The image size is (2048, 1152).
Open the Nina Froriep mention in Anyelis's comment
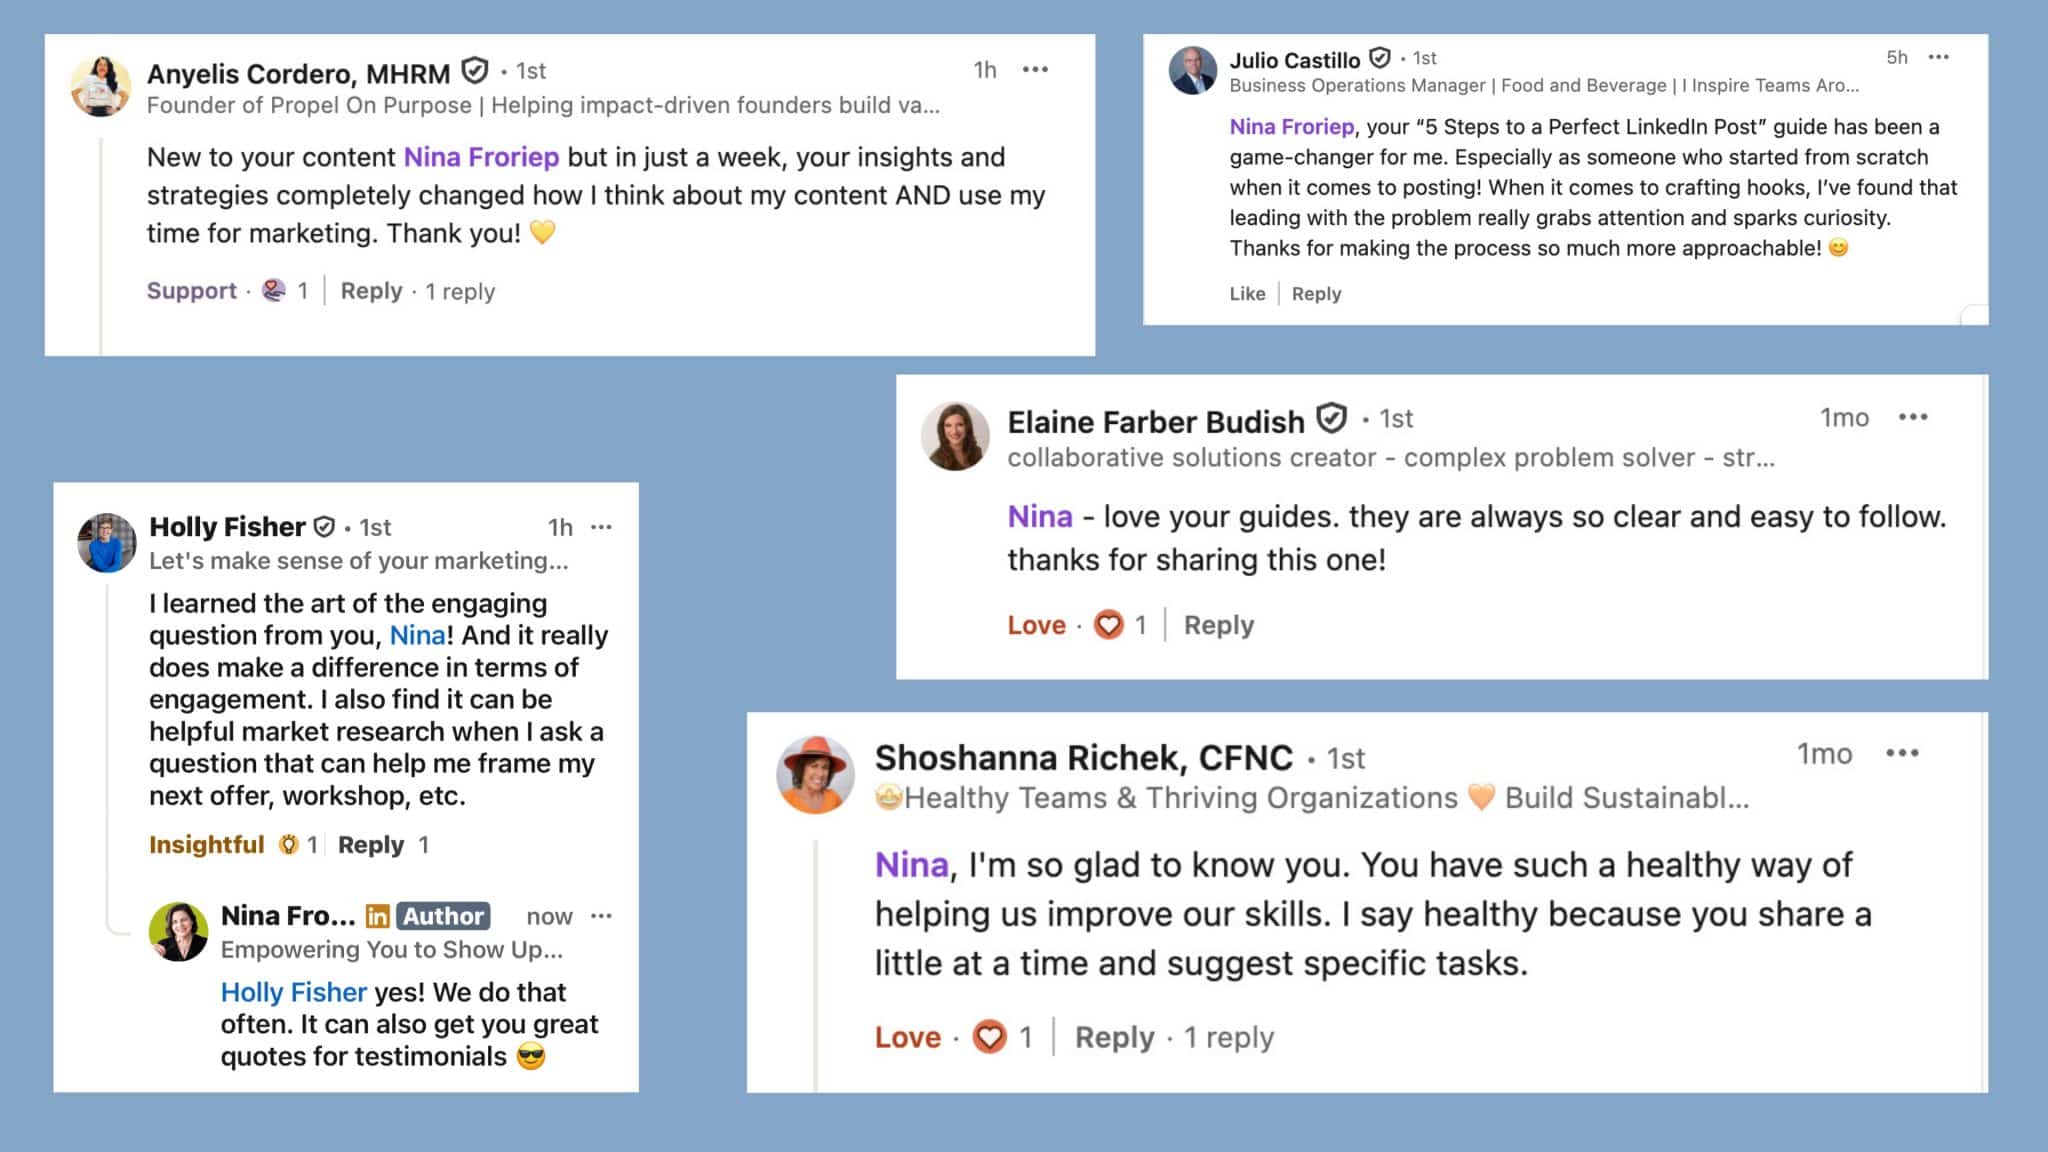[481, 158]
